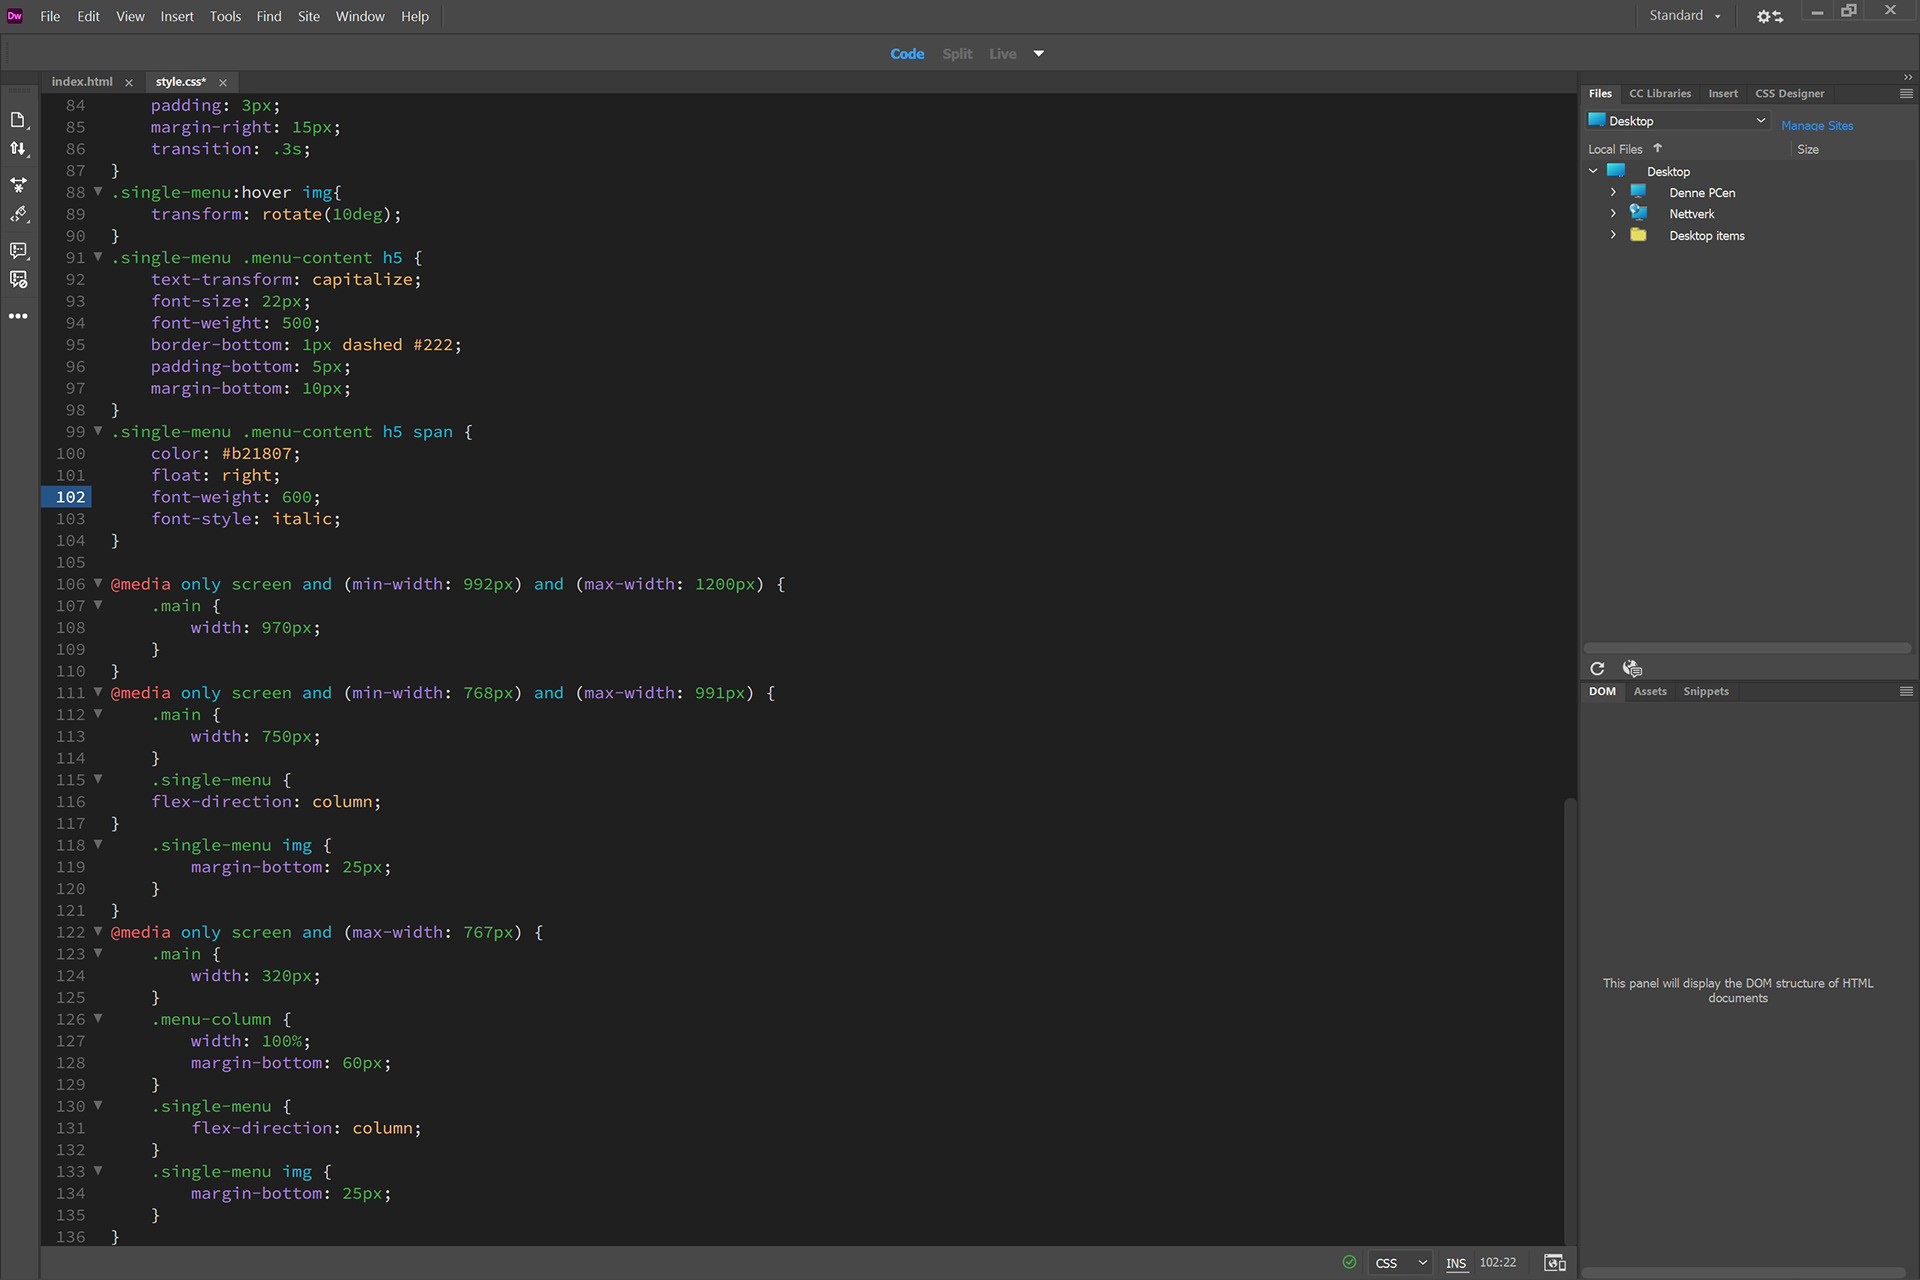The width and height of the screenshot is (1920, 1280).
Task: Expand the Desktop items tree node
Action: pyautogui.click(x=1613, y=235)
